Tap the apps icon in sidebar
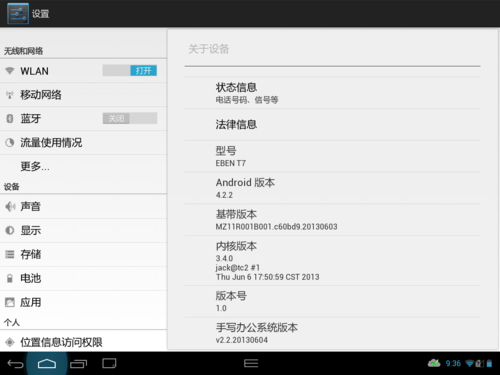 coord(10,302)
